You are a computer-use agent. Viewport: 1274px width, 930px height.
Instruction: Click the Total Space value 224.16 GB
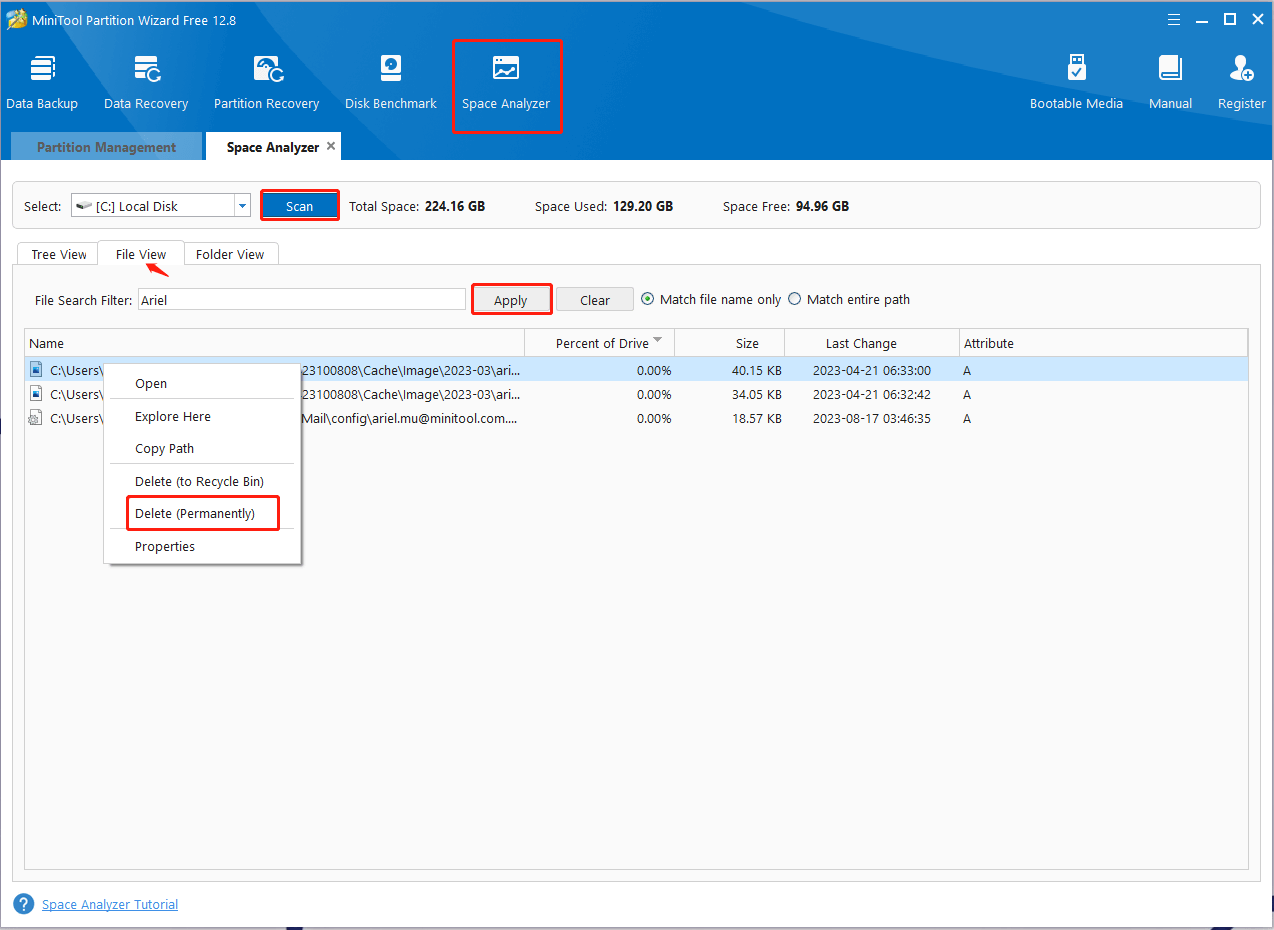coord(454,206)
